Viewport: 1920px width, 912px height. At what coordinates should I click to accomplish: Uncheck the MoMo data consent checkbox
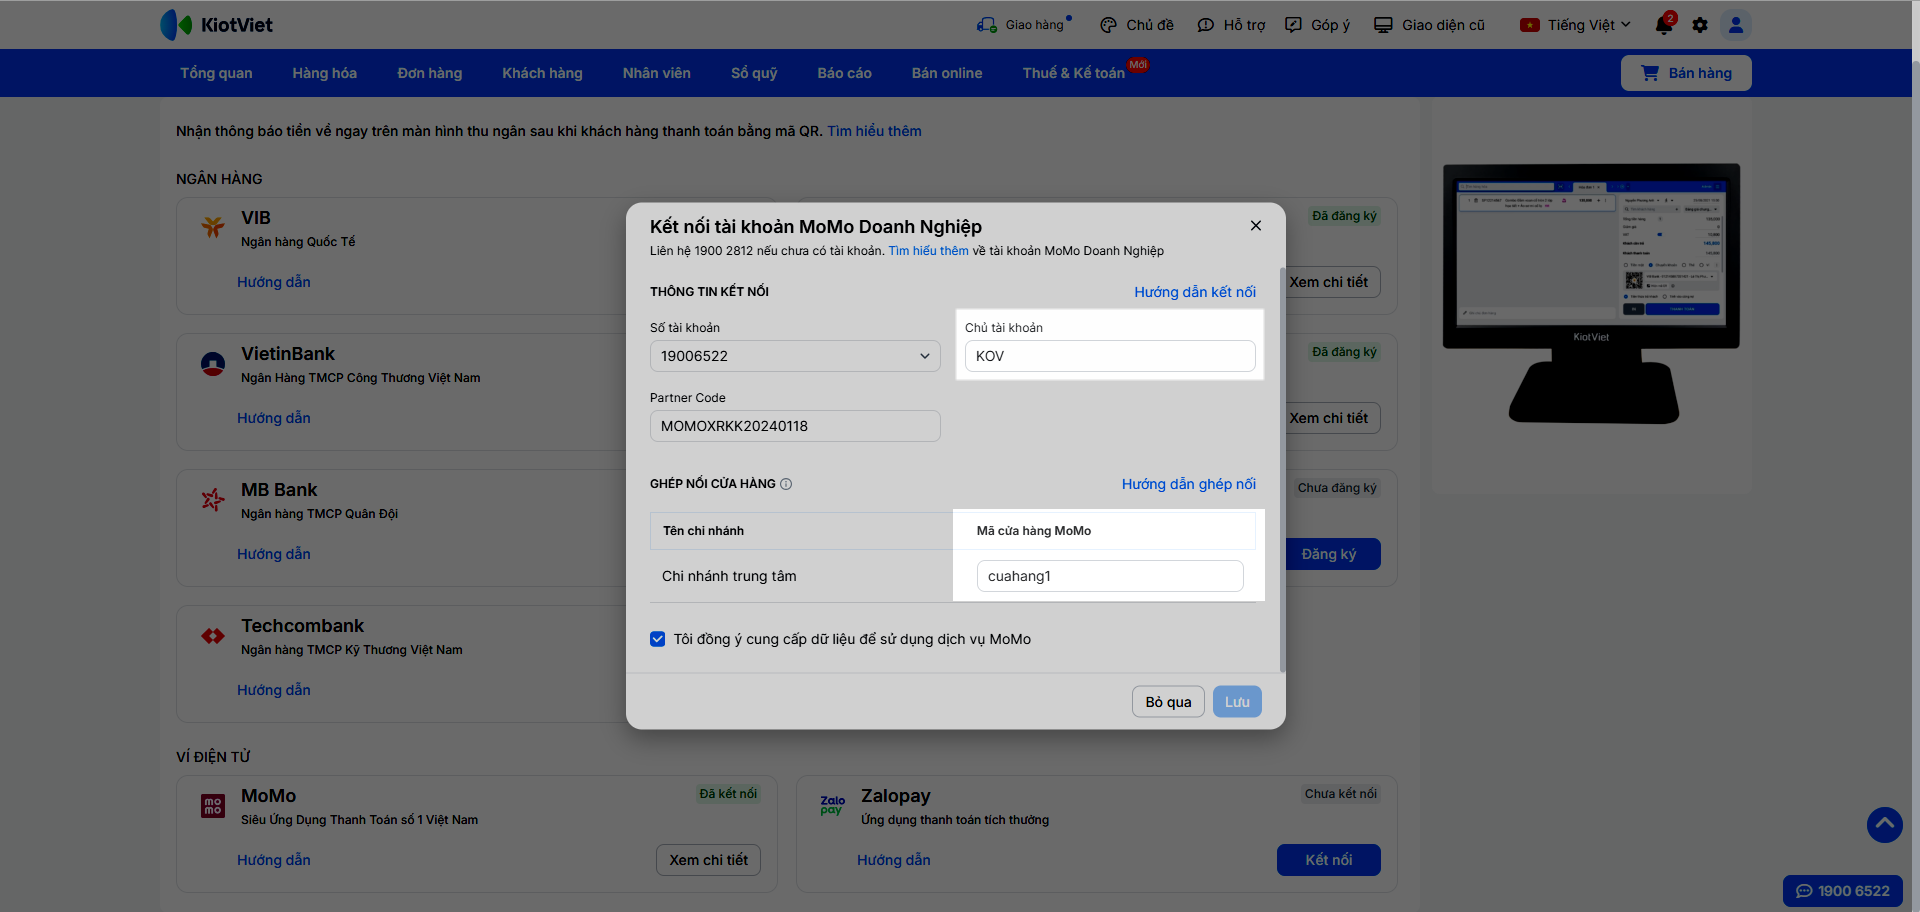point(658,639)
